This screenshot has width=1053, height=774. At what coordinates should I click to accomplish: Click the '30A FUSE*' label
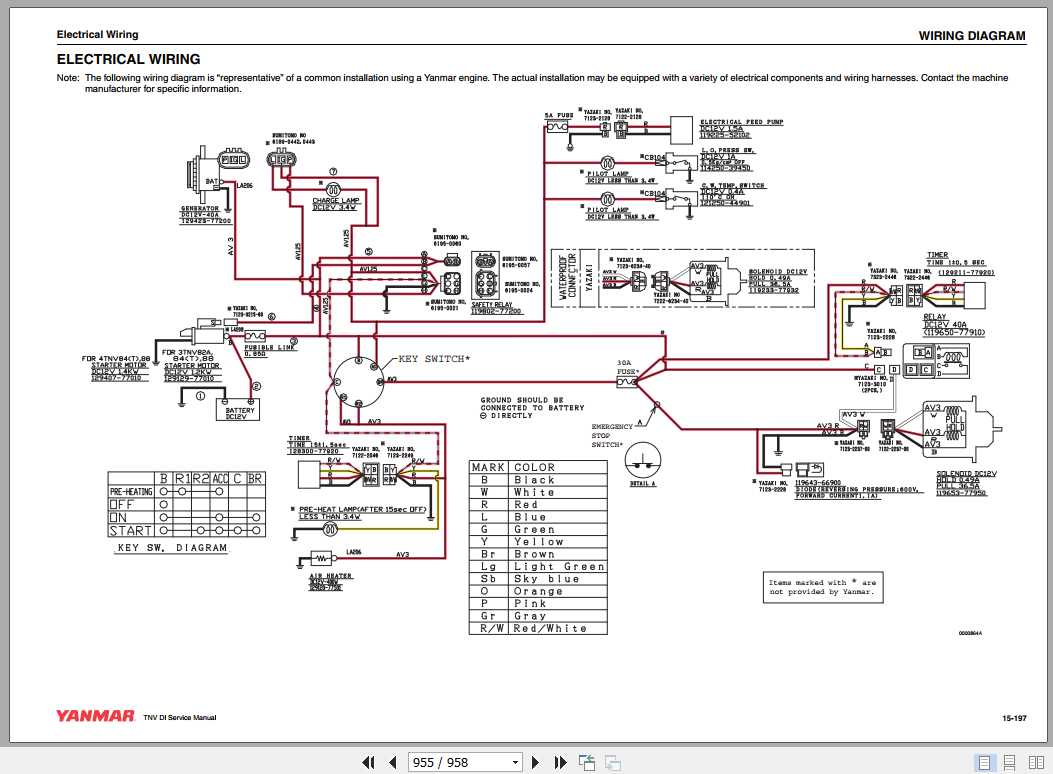click(x=627, y=367)
